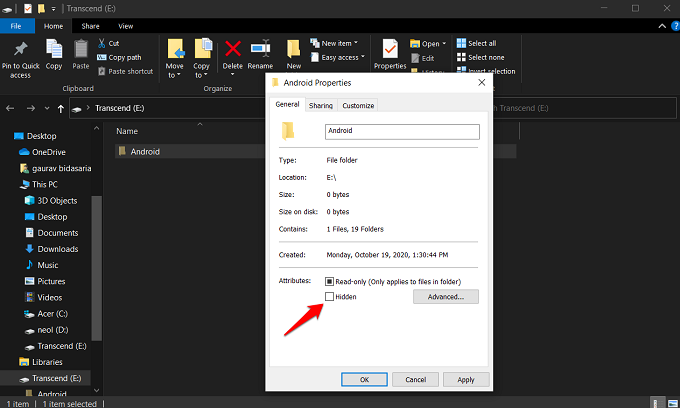
Task: Select OneDrive in navigation pane
Action: click(x=42, y=152)
